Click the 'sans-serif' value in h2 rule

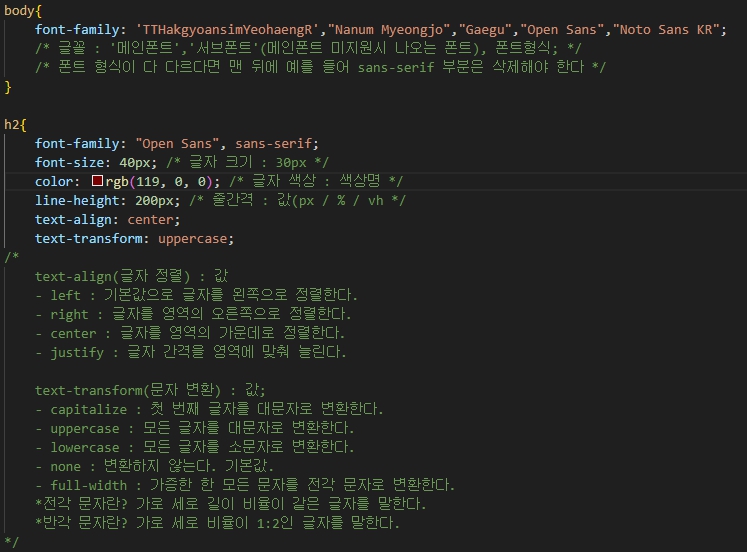point(273,143)
